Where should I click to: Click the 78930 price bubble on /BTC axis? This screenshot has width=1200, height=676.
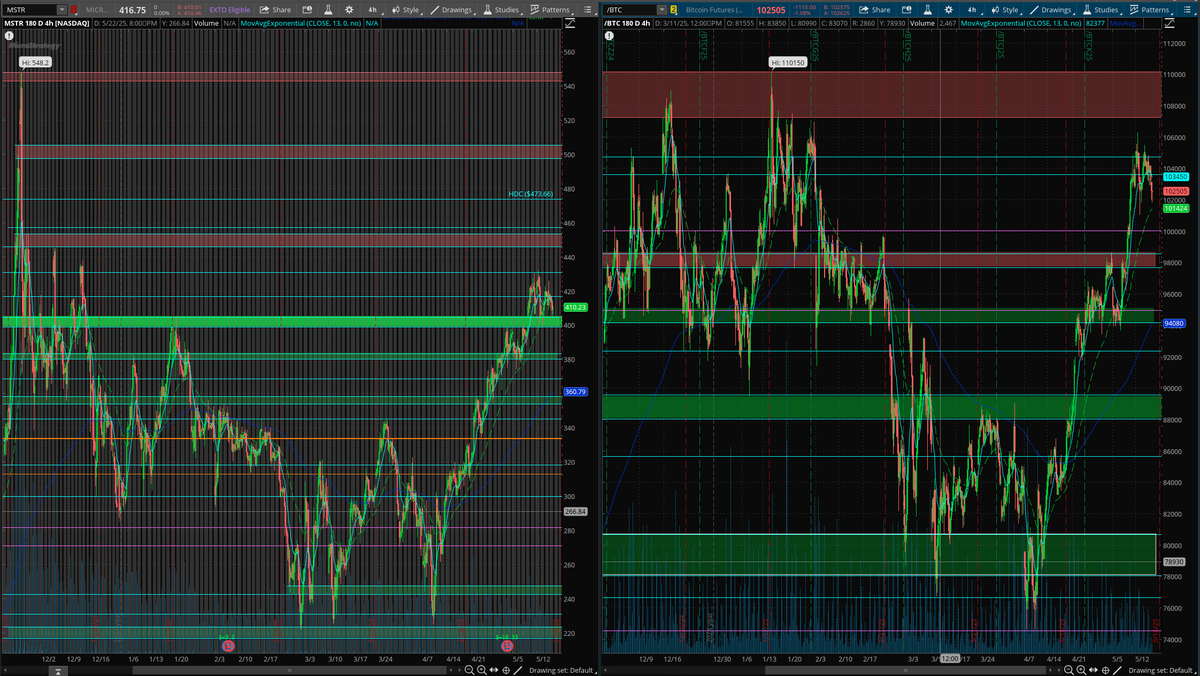1175,563
